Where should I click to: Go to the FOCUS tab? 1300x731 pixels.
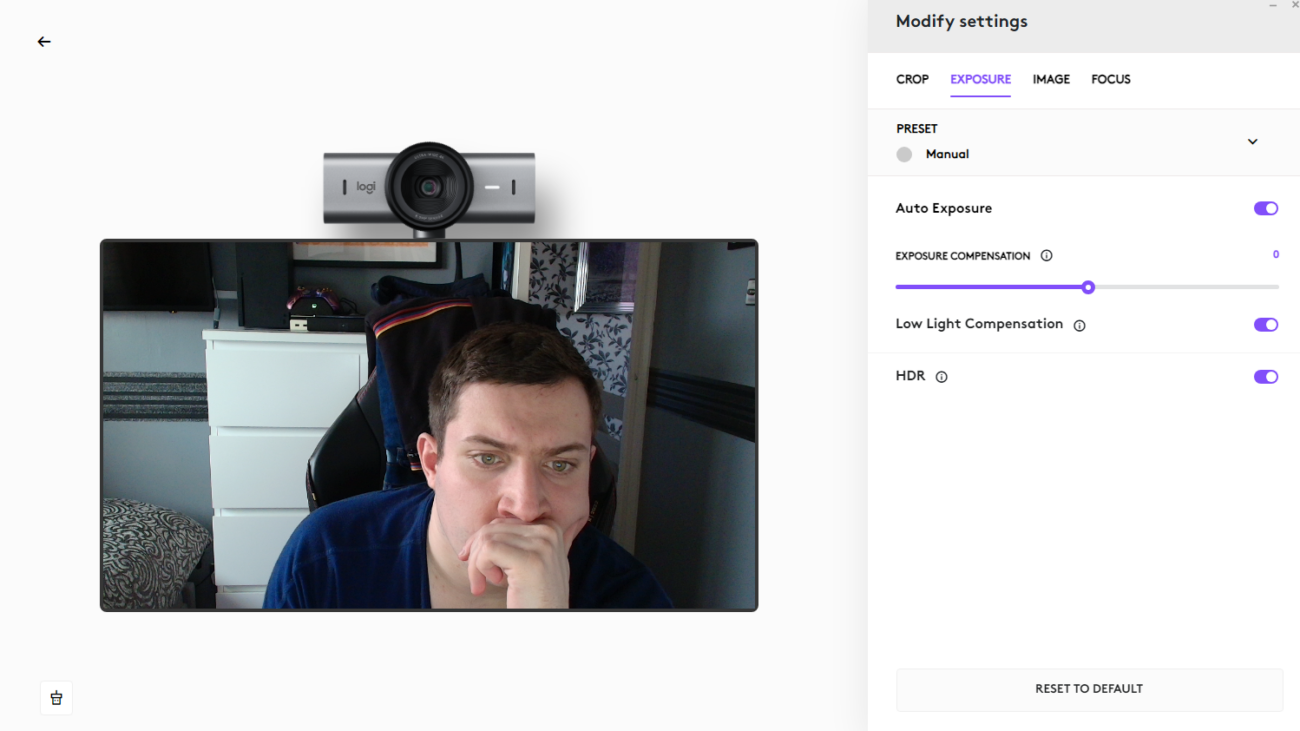(1111, 79)
